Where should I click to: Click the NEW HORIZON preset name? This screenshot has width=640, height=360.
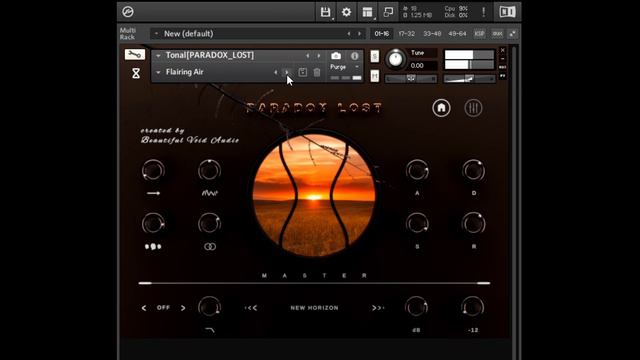click(314, 308)
